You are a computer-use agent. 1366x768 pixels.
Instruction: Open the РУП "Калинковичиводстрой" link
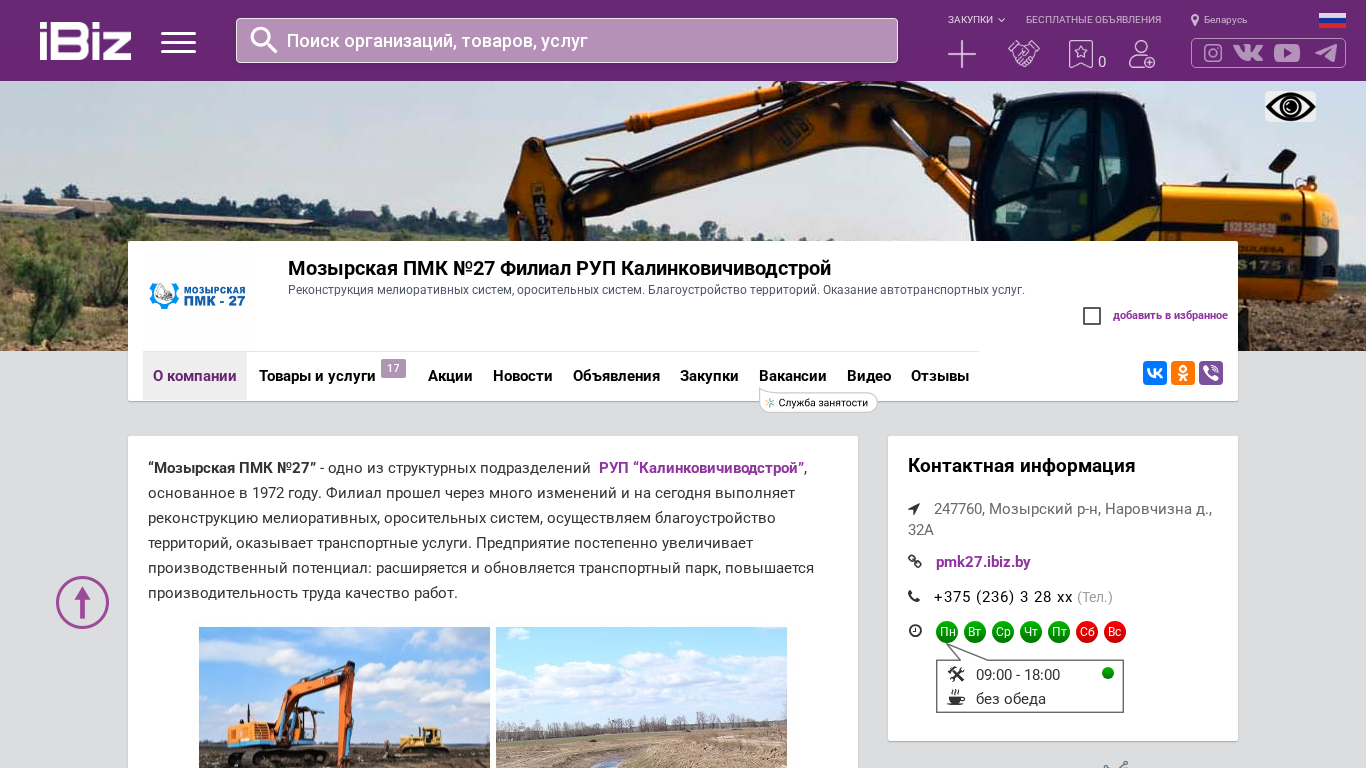coord(701,468)
